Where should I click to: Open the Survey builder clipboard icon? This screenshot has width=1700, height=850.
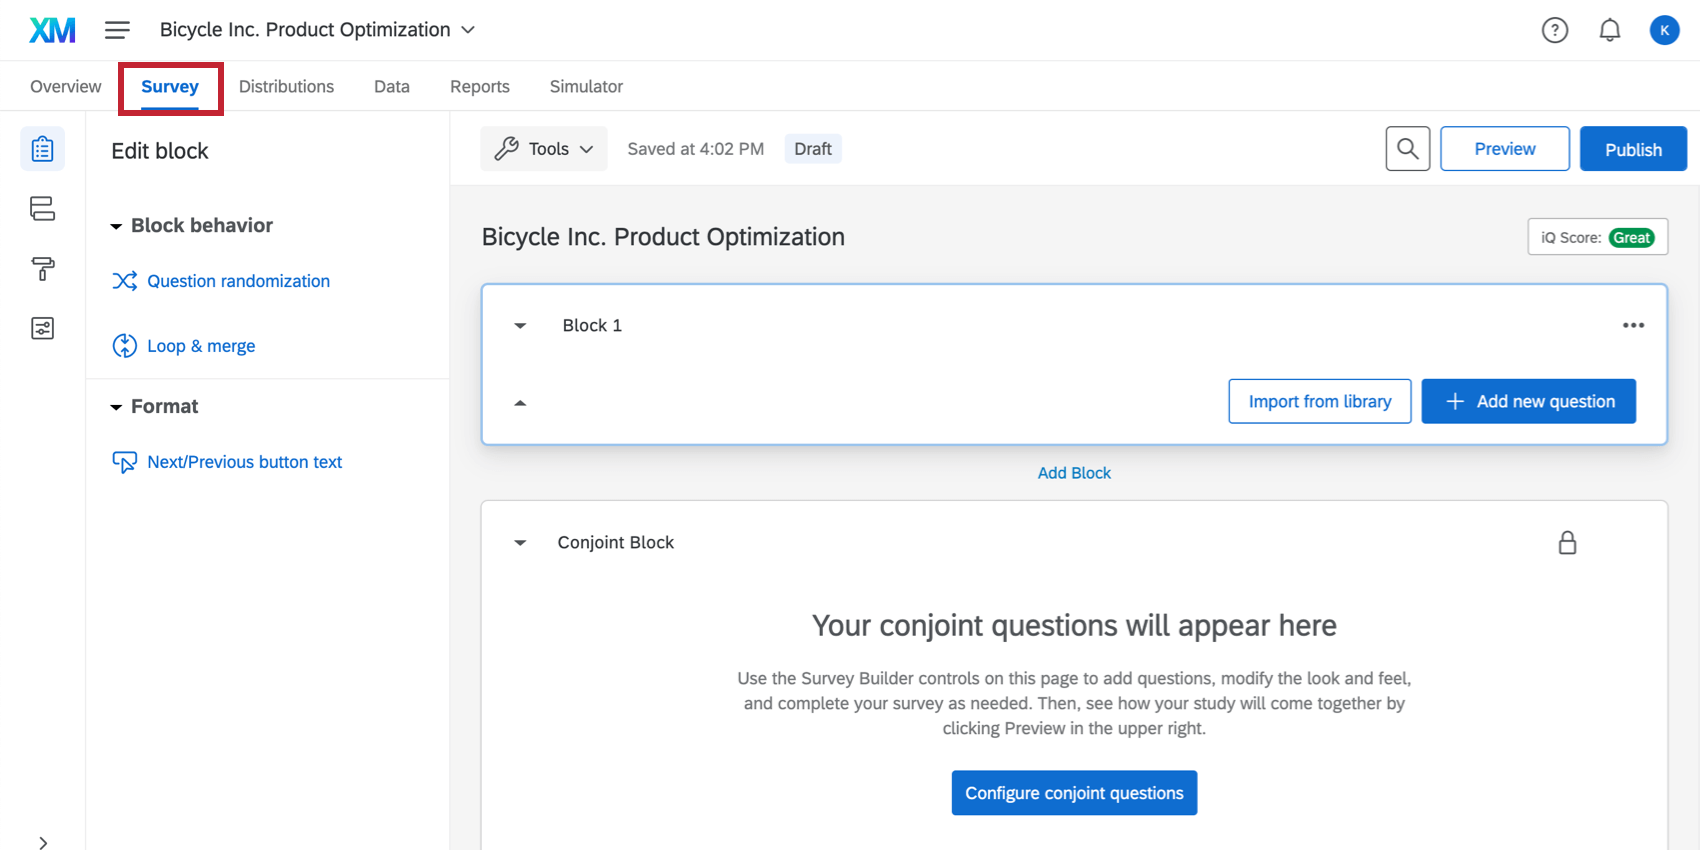(x=42, y=149)
